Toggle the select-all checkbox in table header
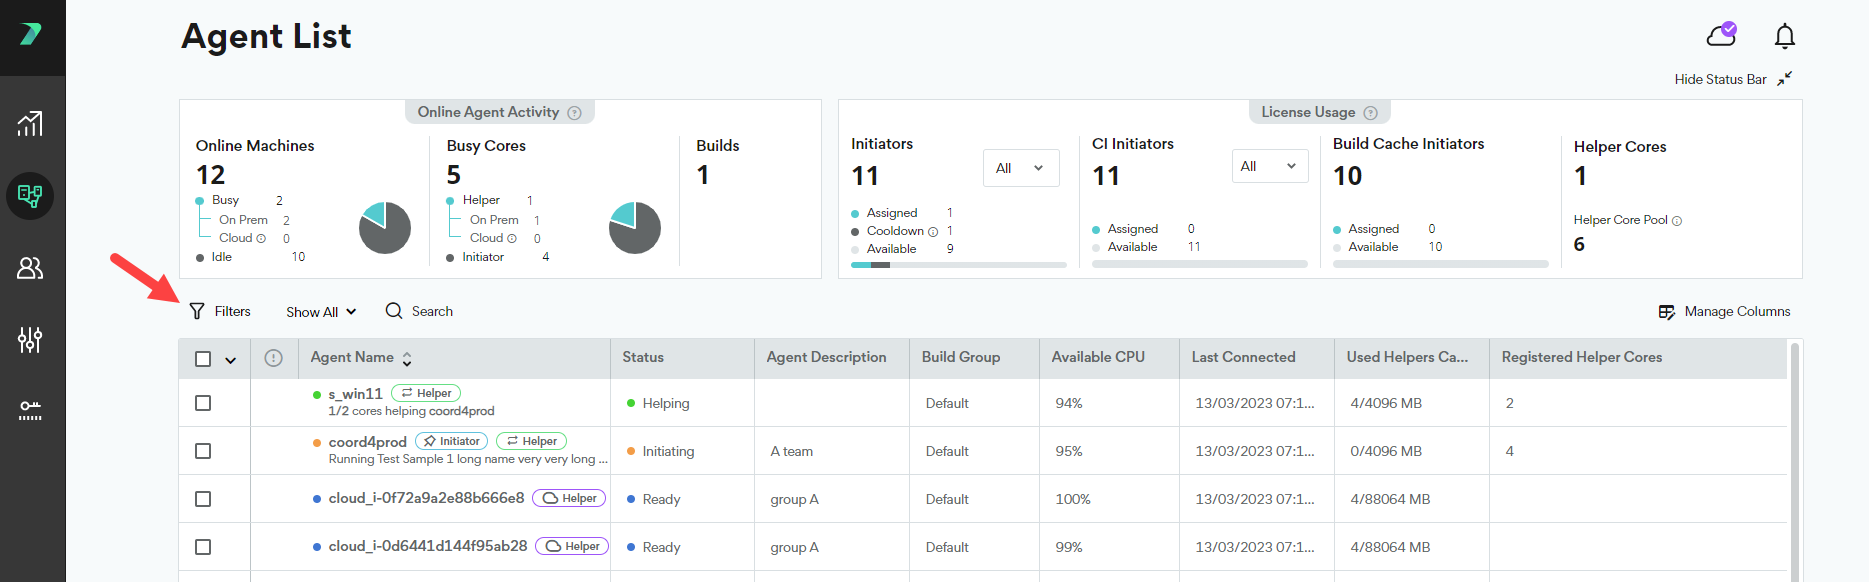This screenshot has height=582, width=1869. coord(203,359)
